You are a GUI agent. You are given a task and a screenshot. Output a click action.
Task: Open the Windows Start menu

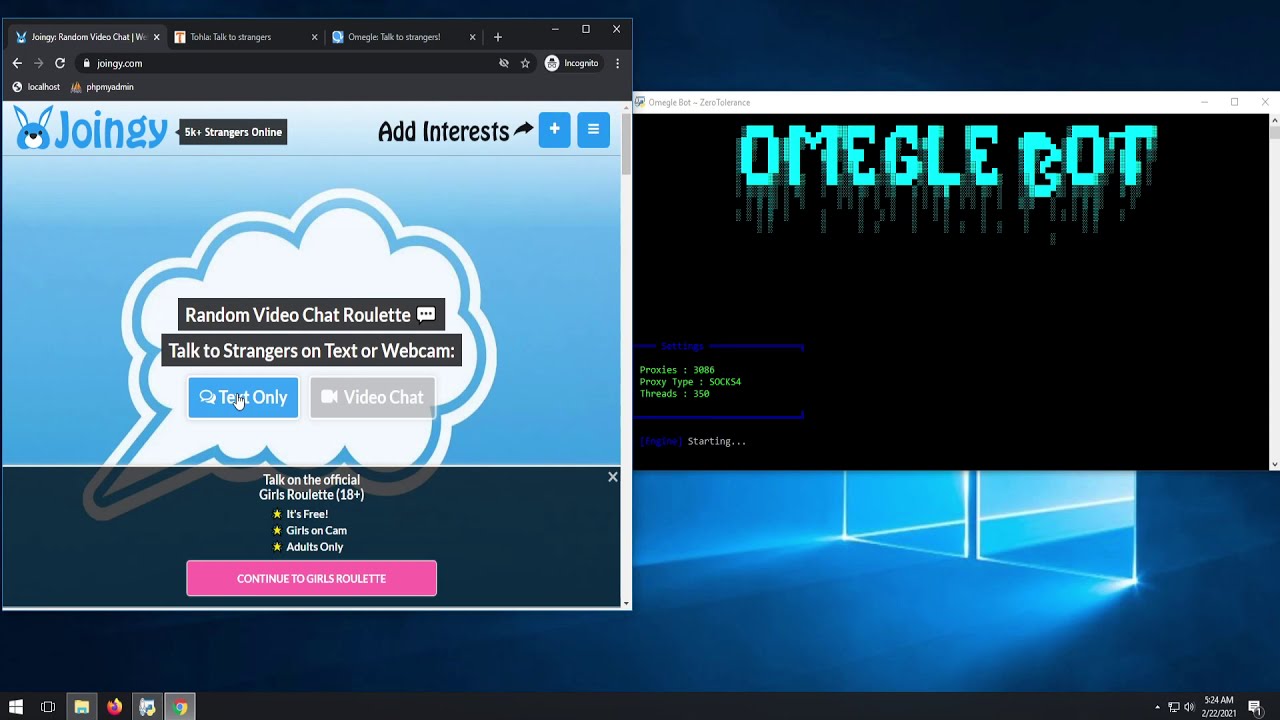(15, 707)
